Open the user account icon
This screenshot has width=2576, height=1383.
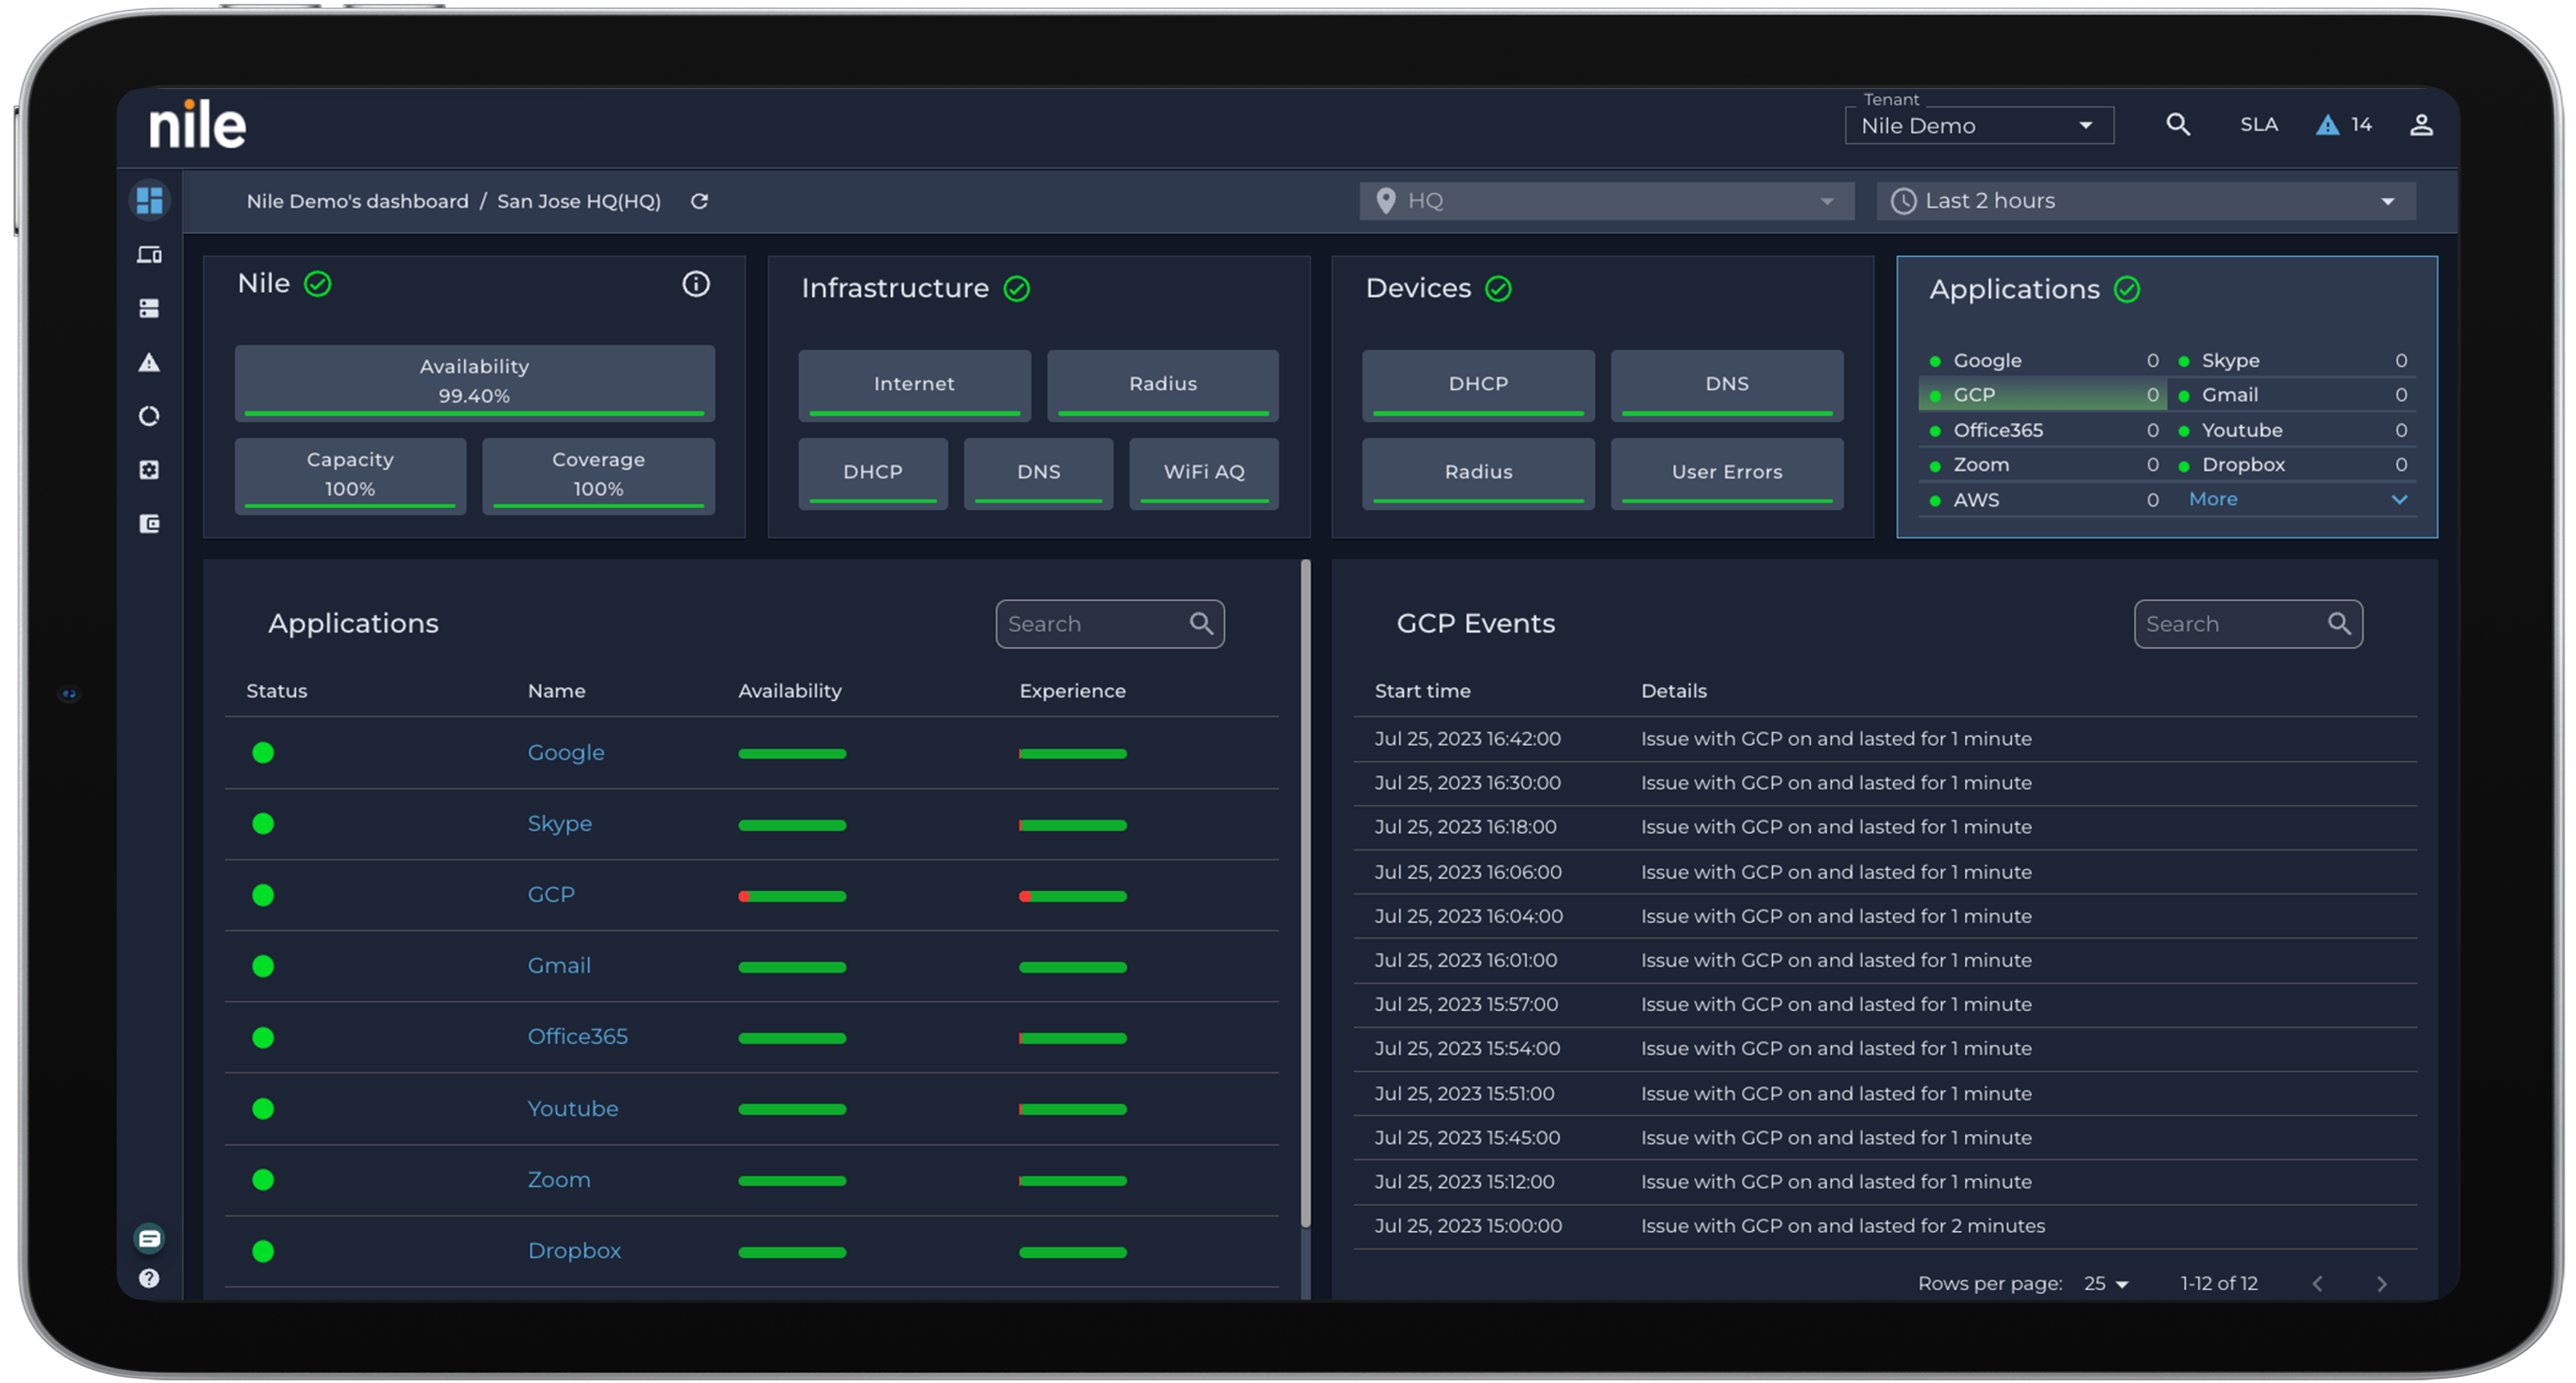pos(2420,124)
